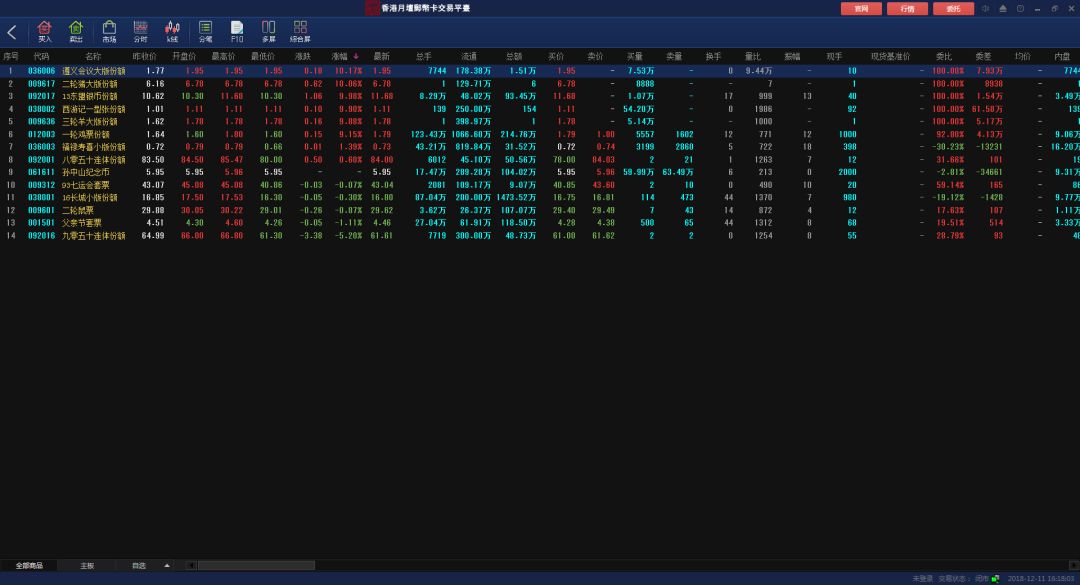Sort by the 总手 column header
1080x585 pixels.
(424, 57)
